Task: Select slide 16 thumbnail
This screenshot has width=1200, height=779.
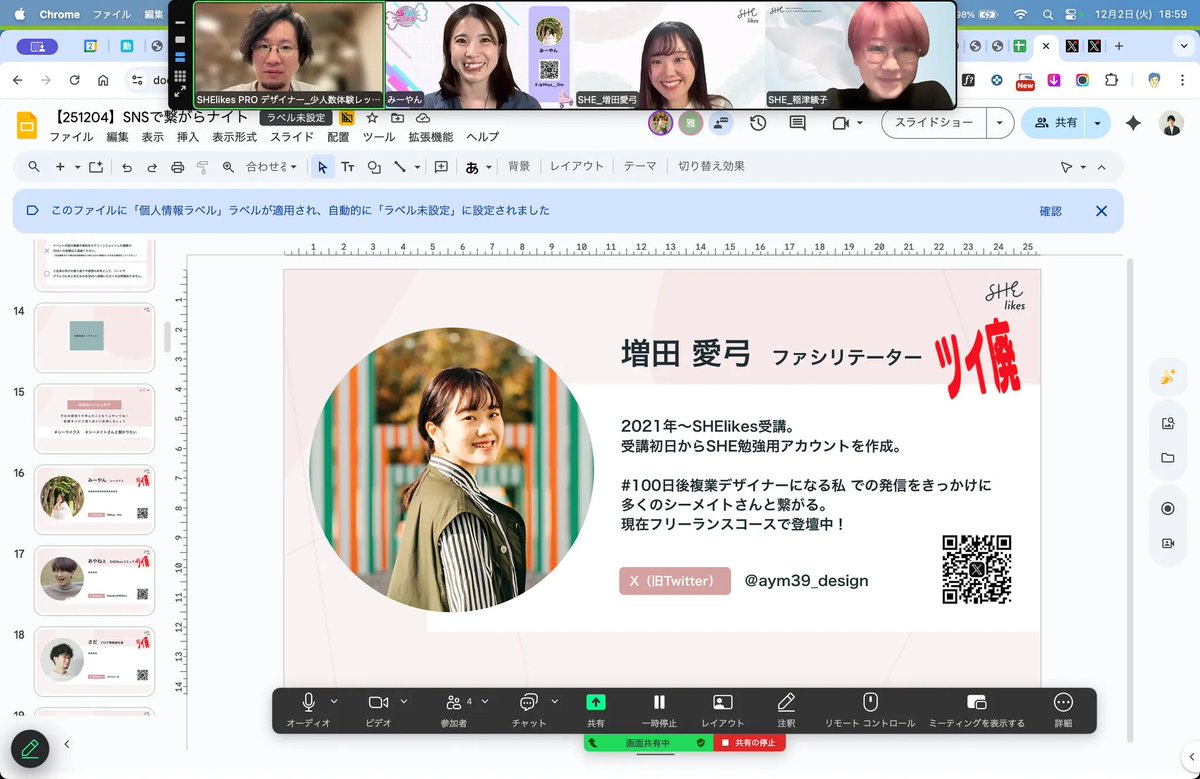Action: (94, 498)
